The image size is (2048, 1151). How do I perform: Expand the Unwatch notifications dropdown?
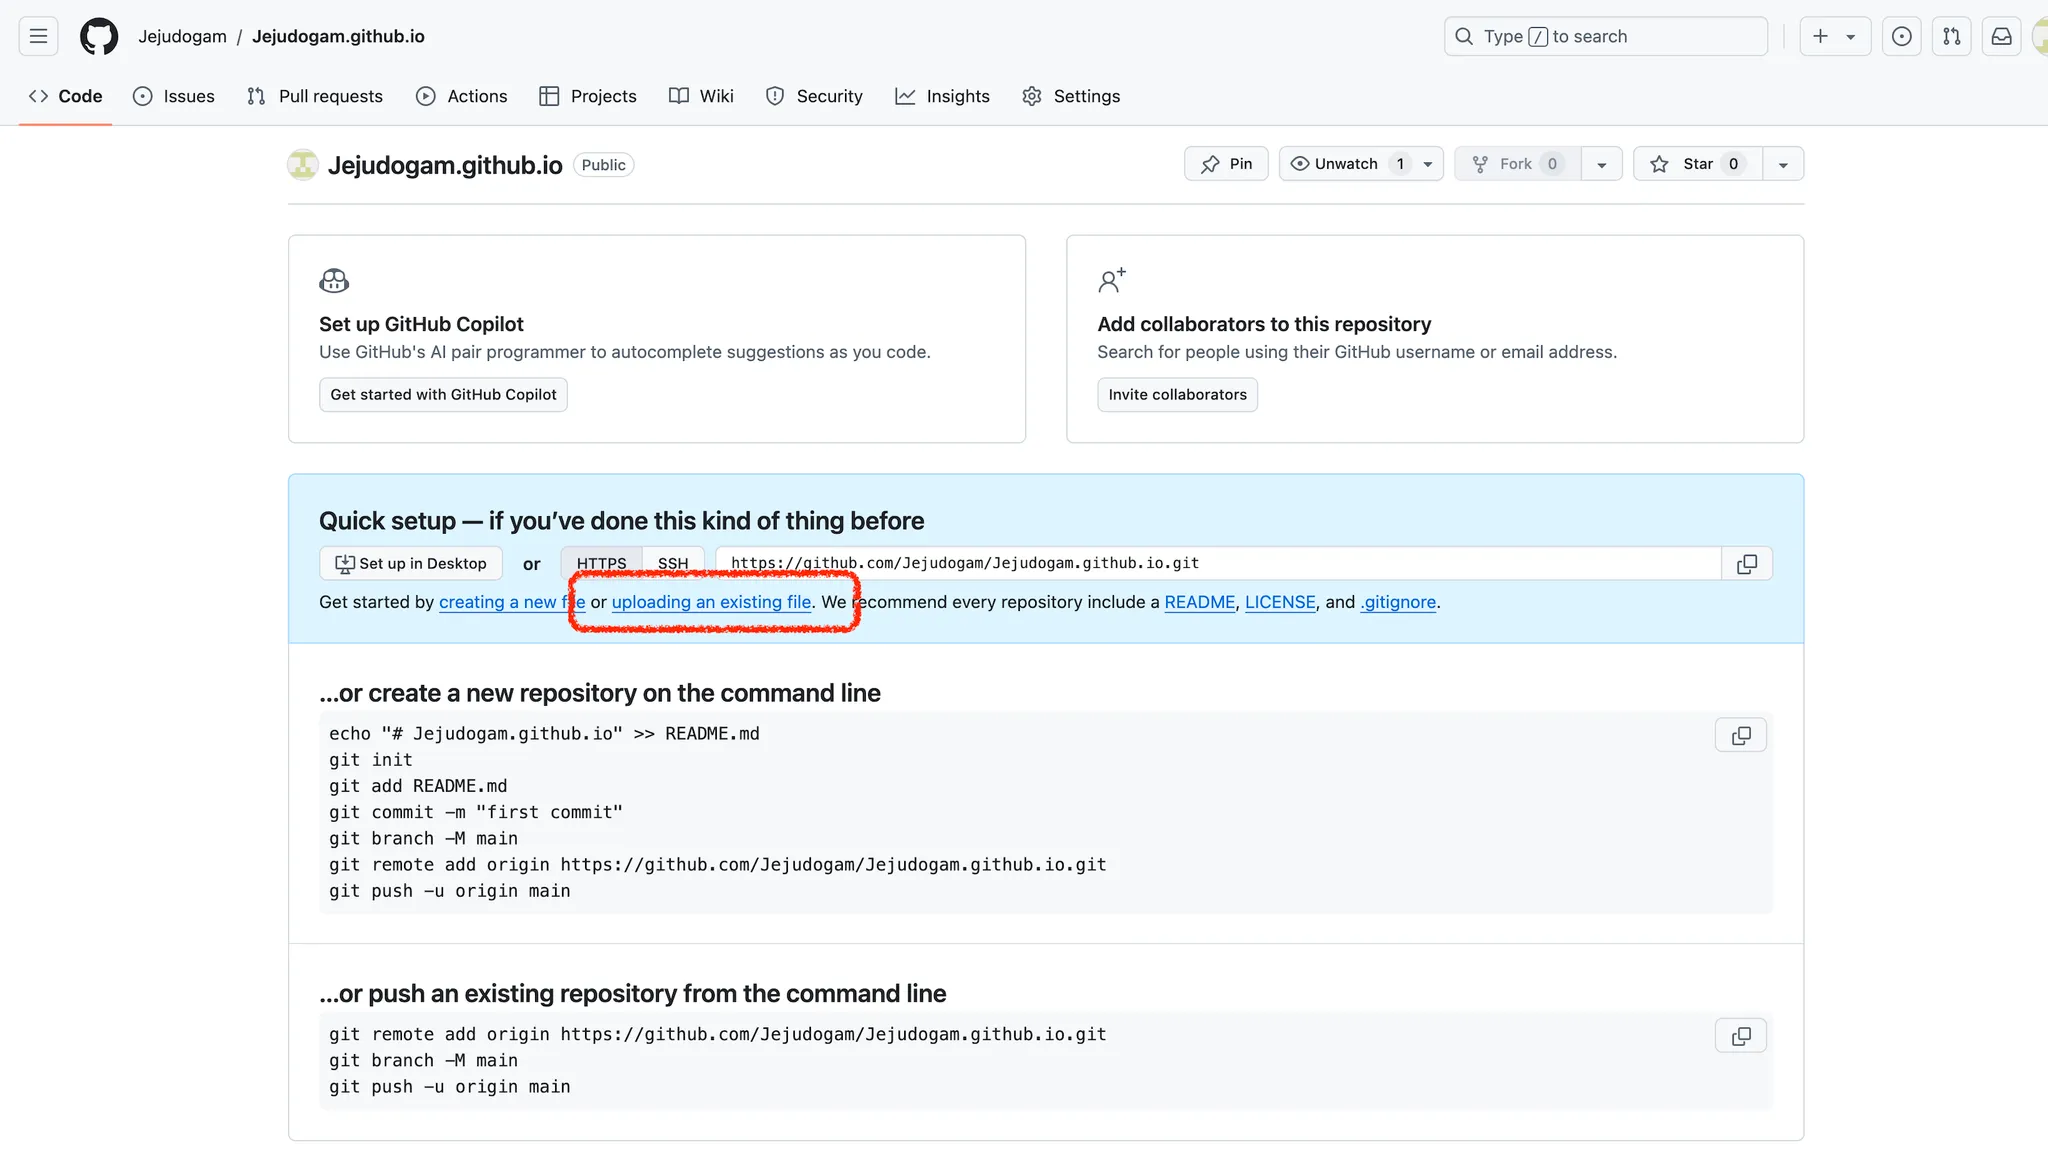click(x=1427, y=164)
